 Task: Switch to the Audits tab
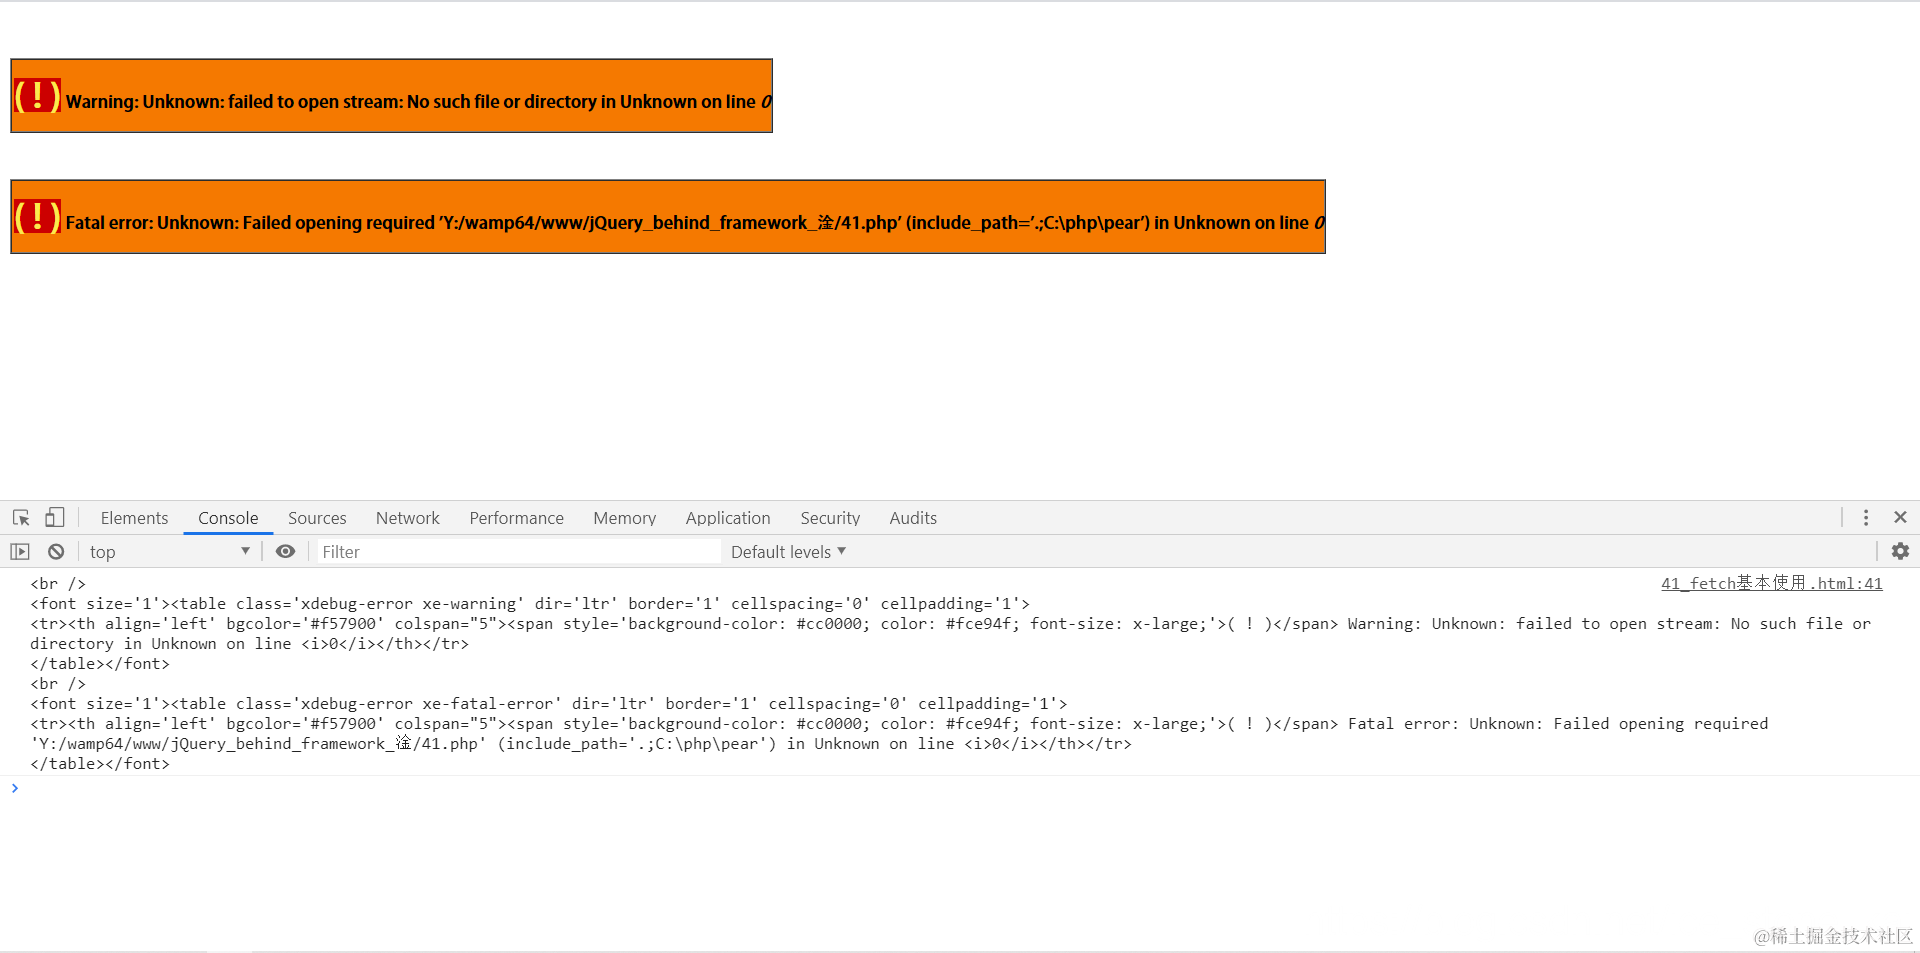click(x=913, y=518)
